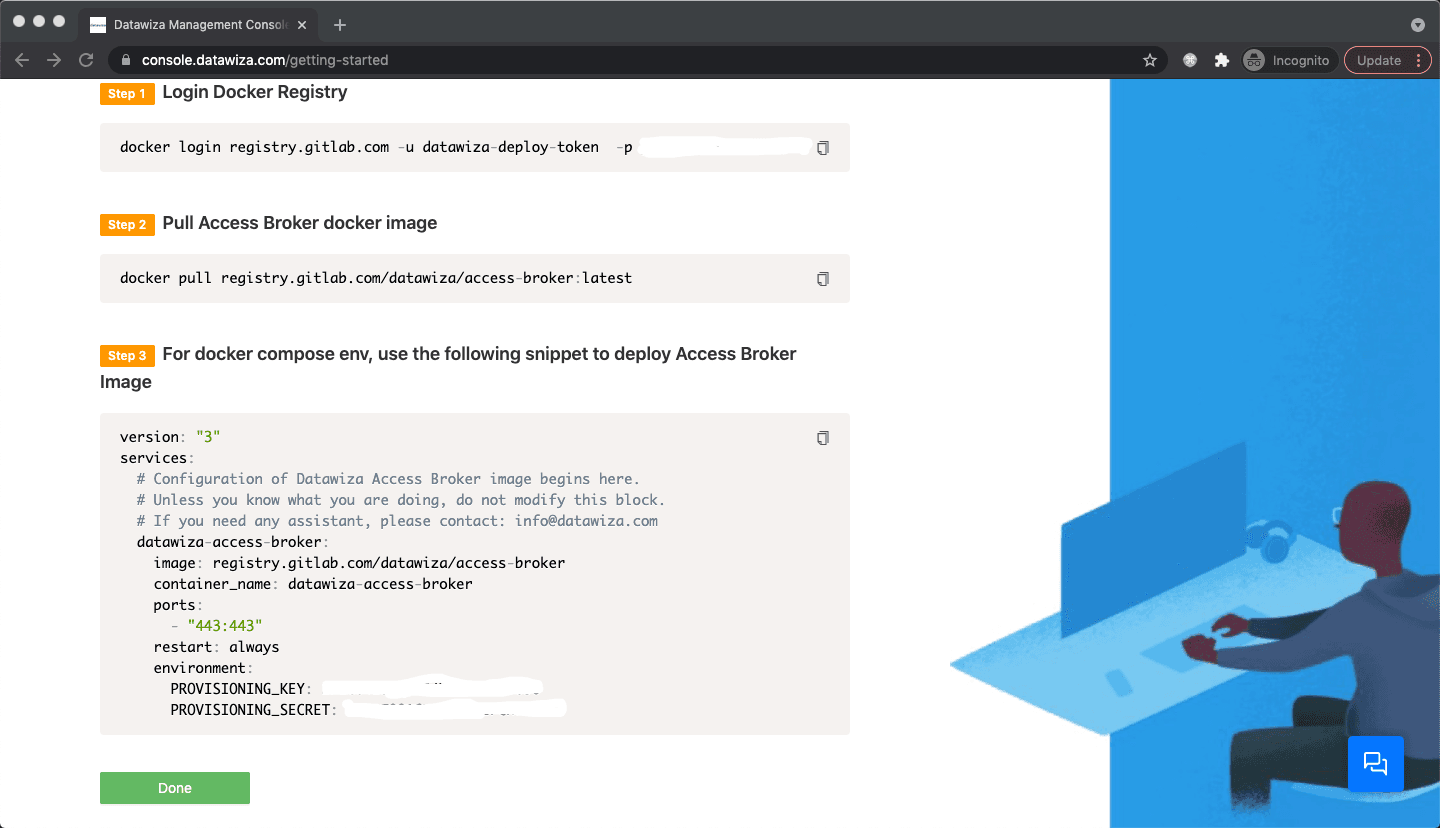
Task: Copy the docker login command
Action: (823, 148)
